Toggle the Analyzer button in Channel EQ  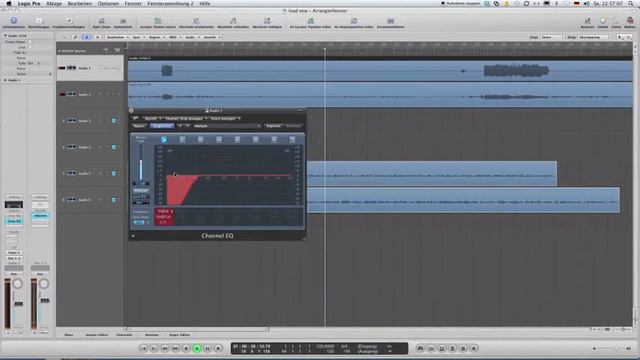141,191
